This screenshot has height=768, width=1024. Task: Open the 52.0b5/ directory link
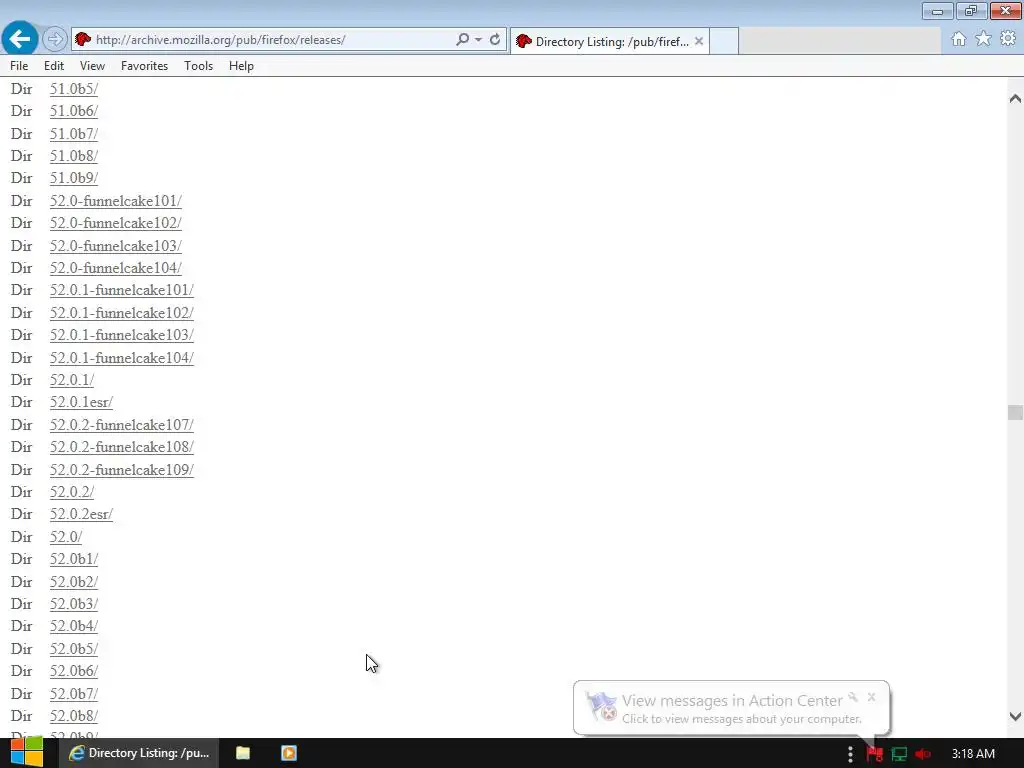coord(74,650)
